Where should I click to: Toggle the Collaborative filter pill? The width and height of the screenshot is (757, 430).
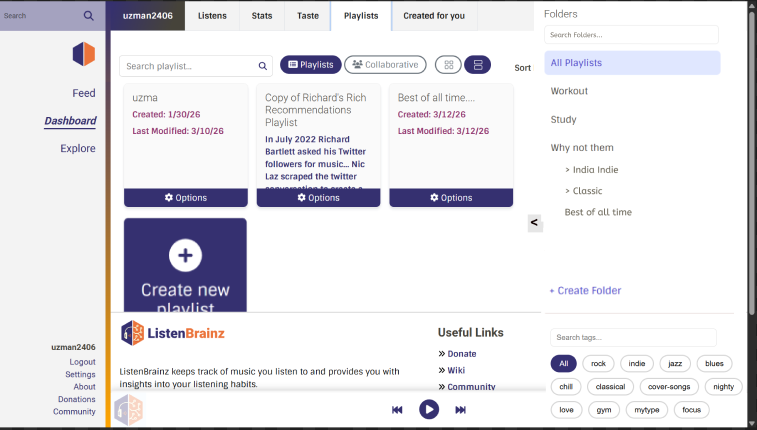click(385, 65)
